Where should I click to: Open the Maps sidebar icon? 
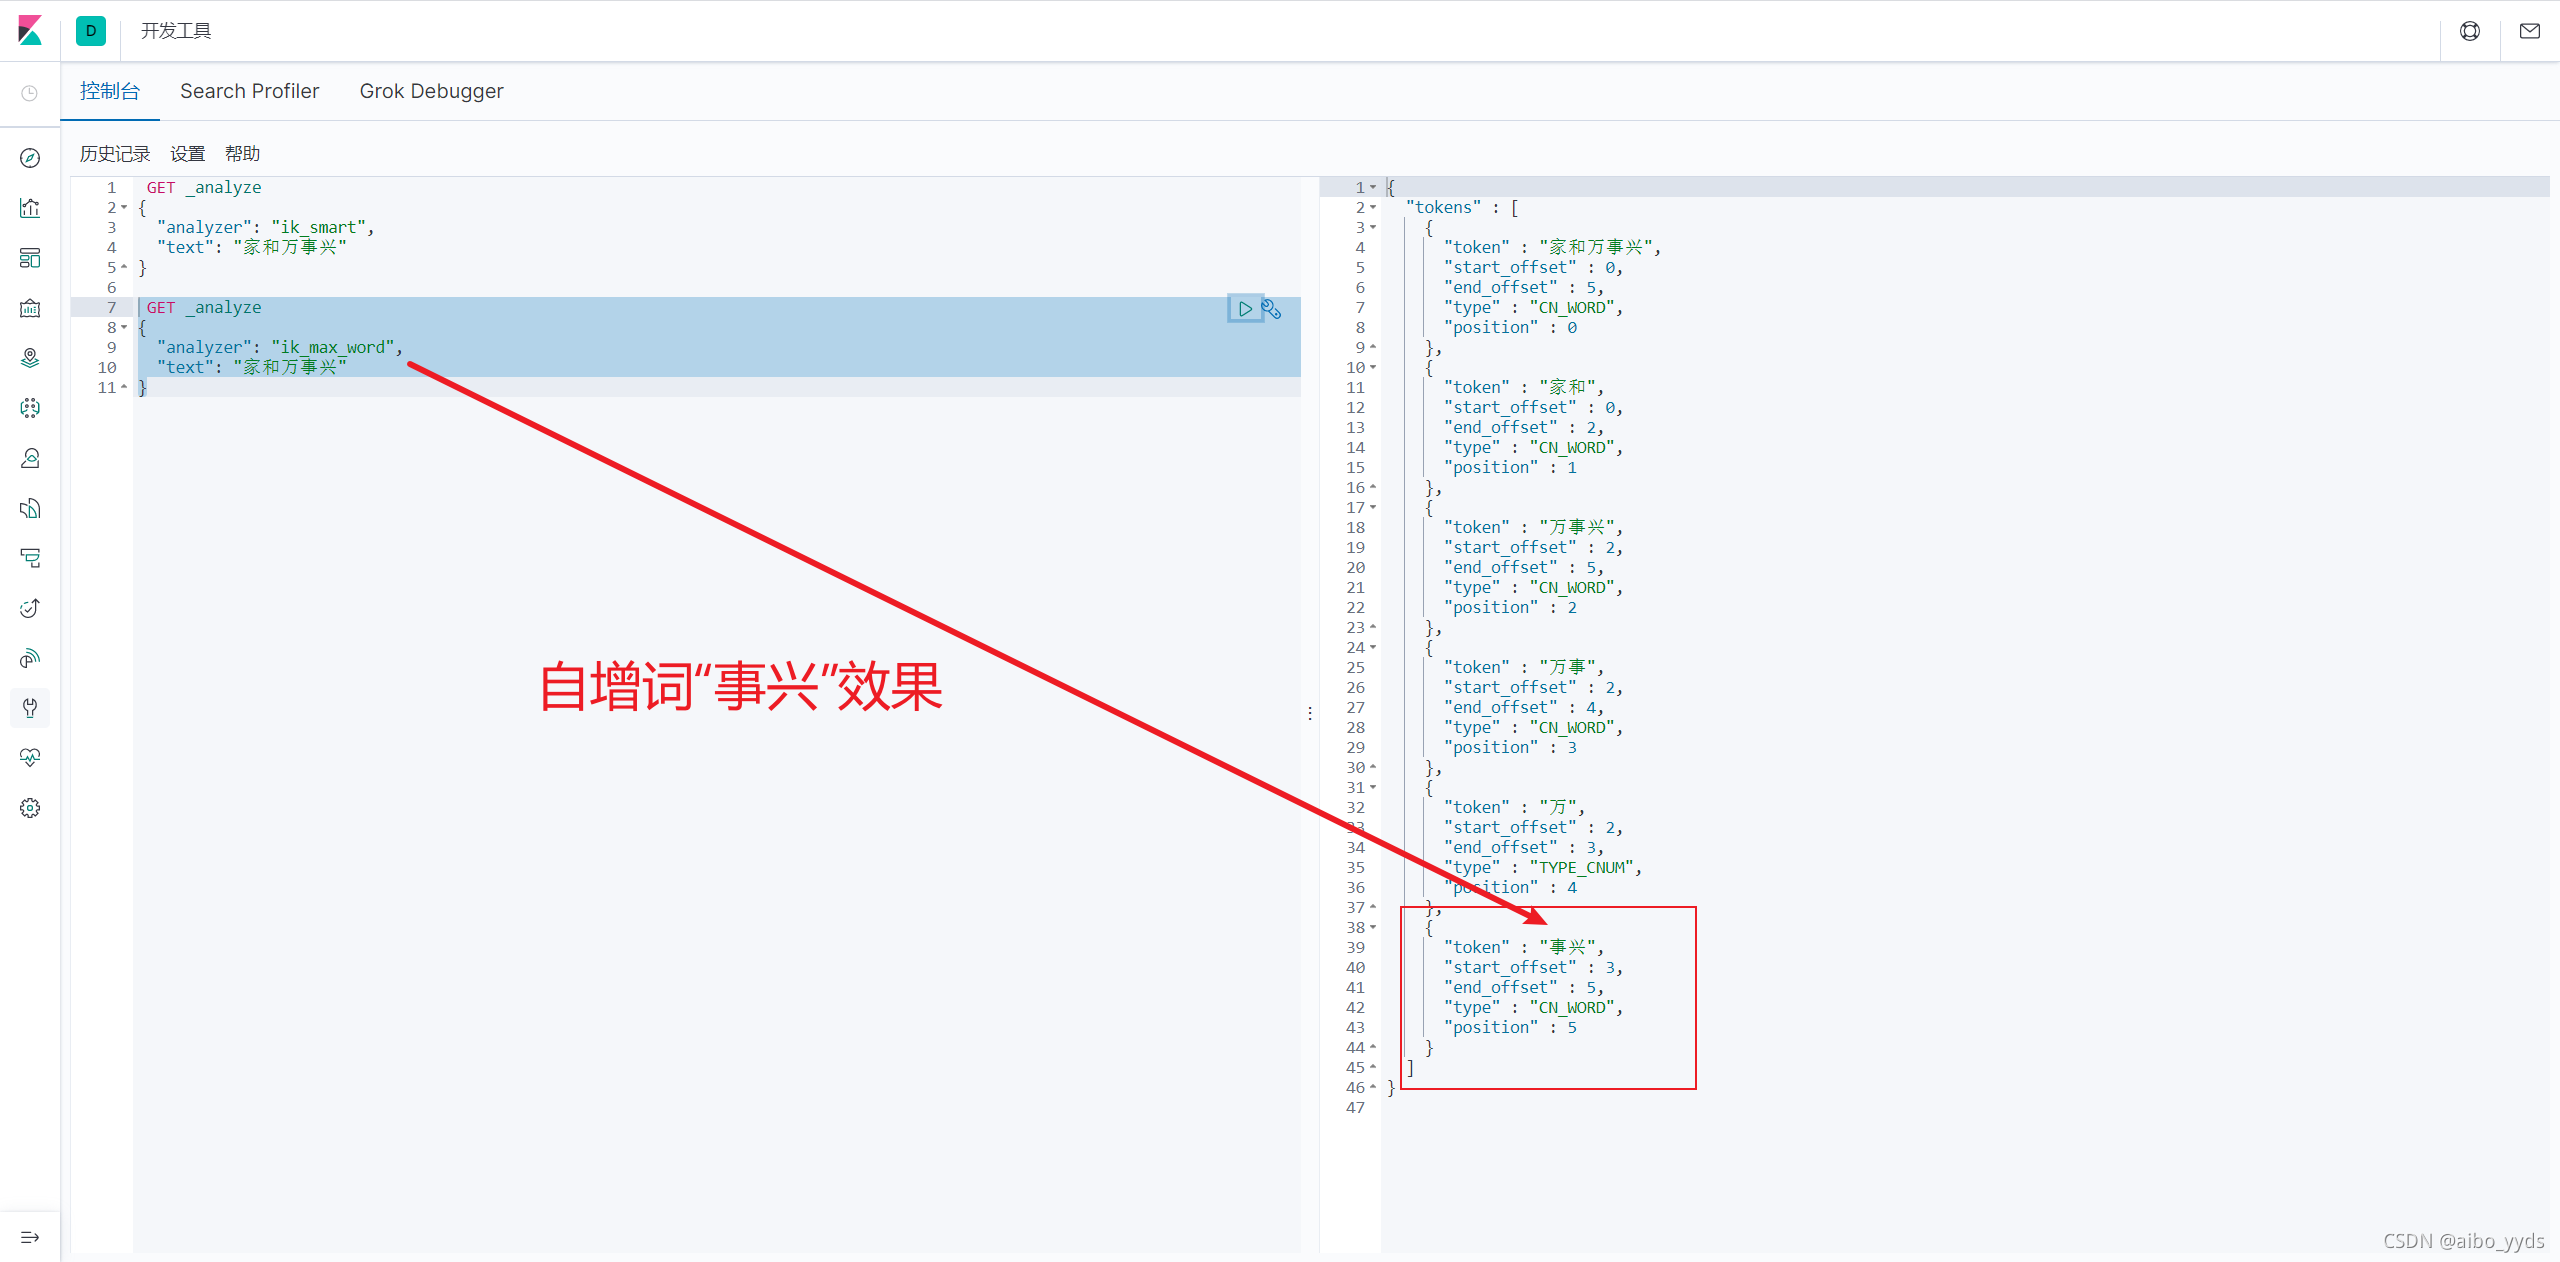[30, 358]
